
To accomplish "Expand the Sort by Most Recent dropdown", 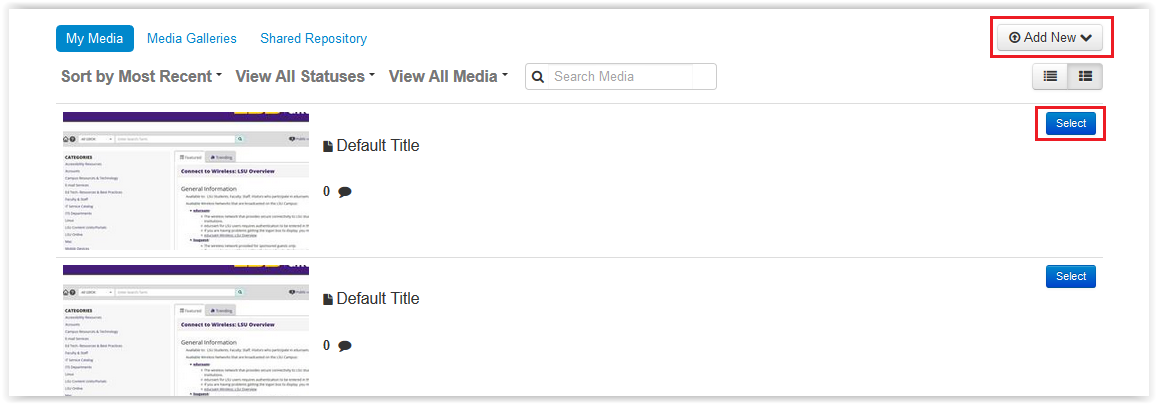I will pos(142,77).
